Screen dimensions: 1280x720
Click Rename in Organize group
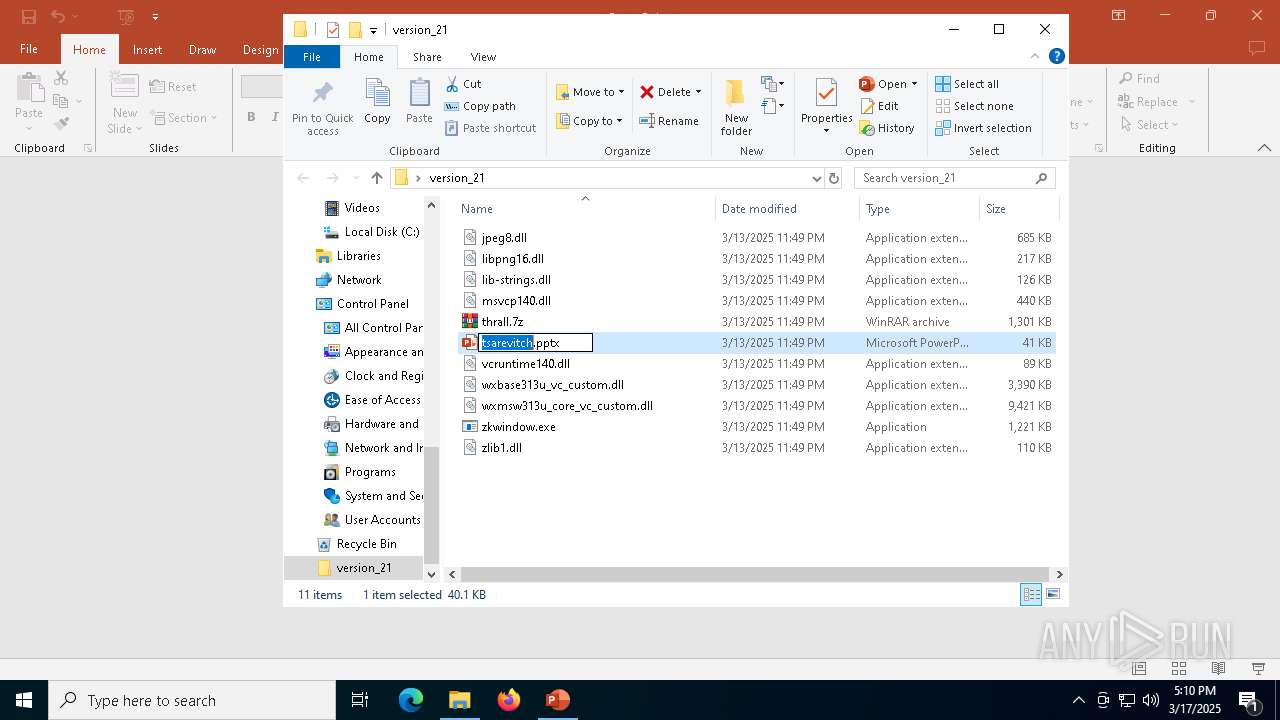(x=669, y=121)
